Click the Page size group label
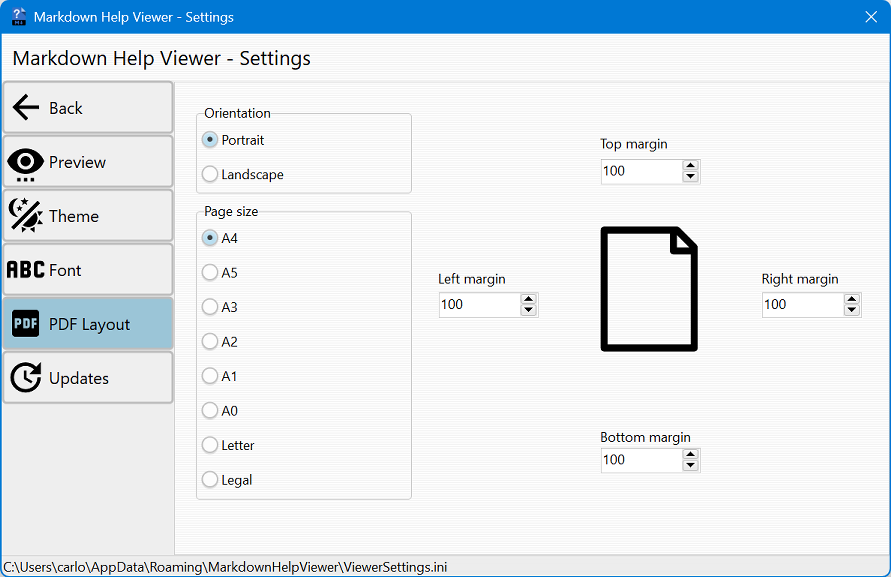This screenshot has height=577, width=891. tap(231, 211)
